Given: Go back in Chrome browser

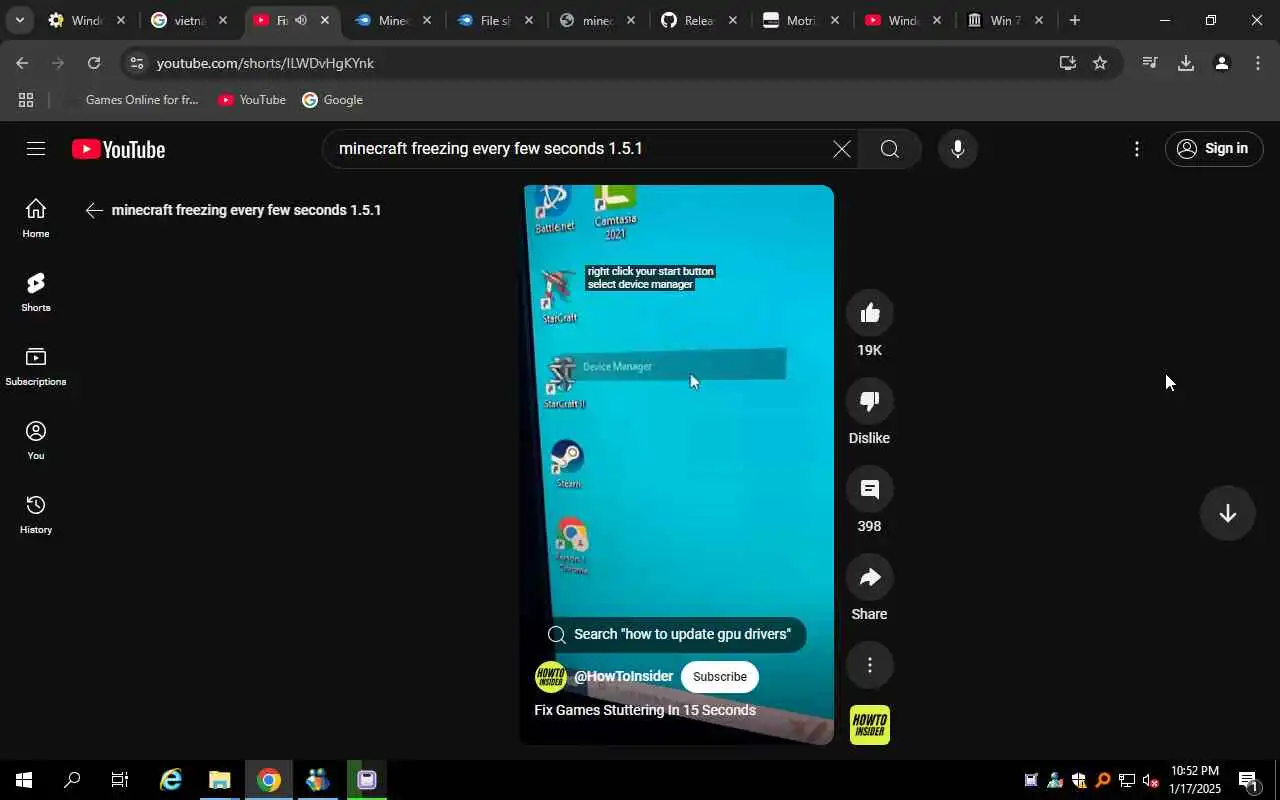Looking at the screenshot, I should (22, 63).
